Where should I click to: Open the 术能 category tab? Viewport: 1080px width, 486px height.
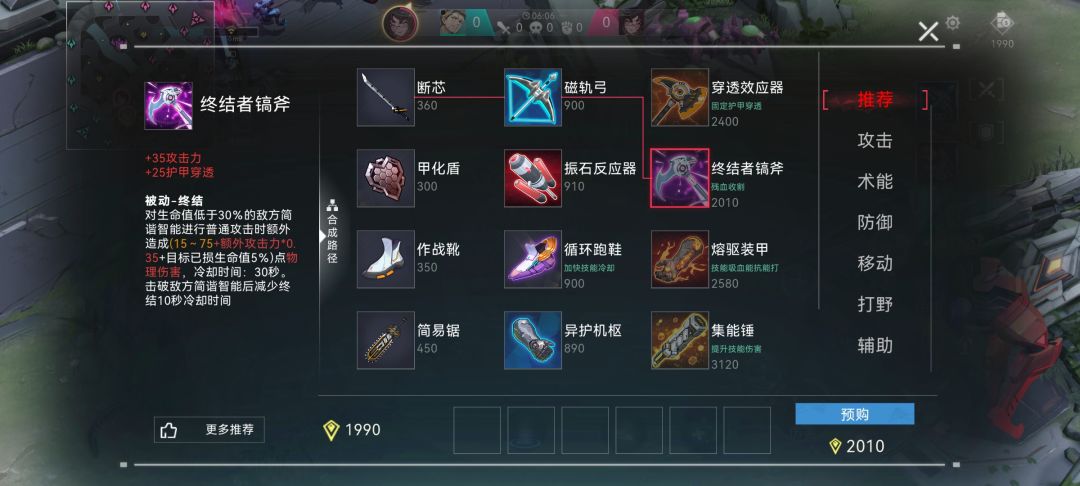coord(875,182)
